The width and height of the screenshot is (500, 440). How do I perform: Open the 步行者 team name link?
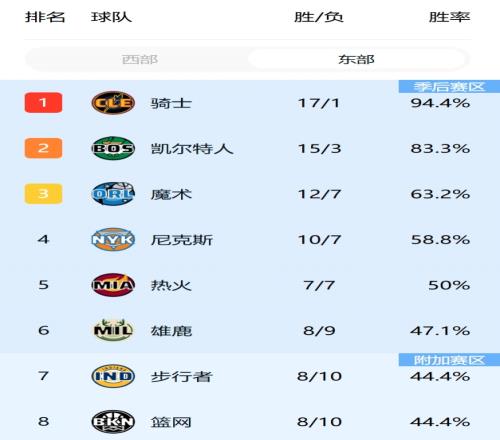[x=181, y=377]
